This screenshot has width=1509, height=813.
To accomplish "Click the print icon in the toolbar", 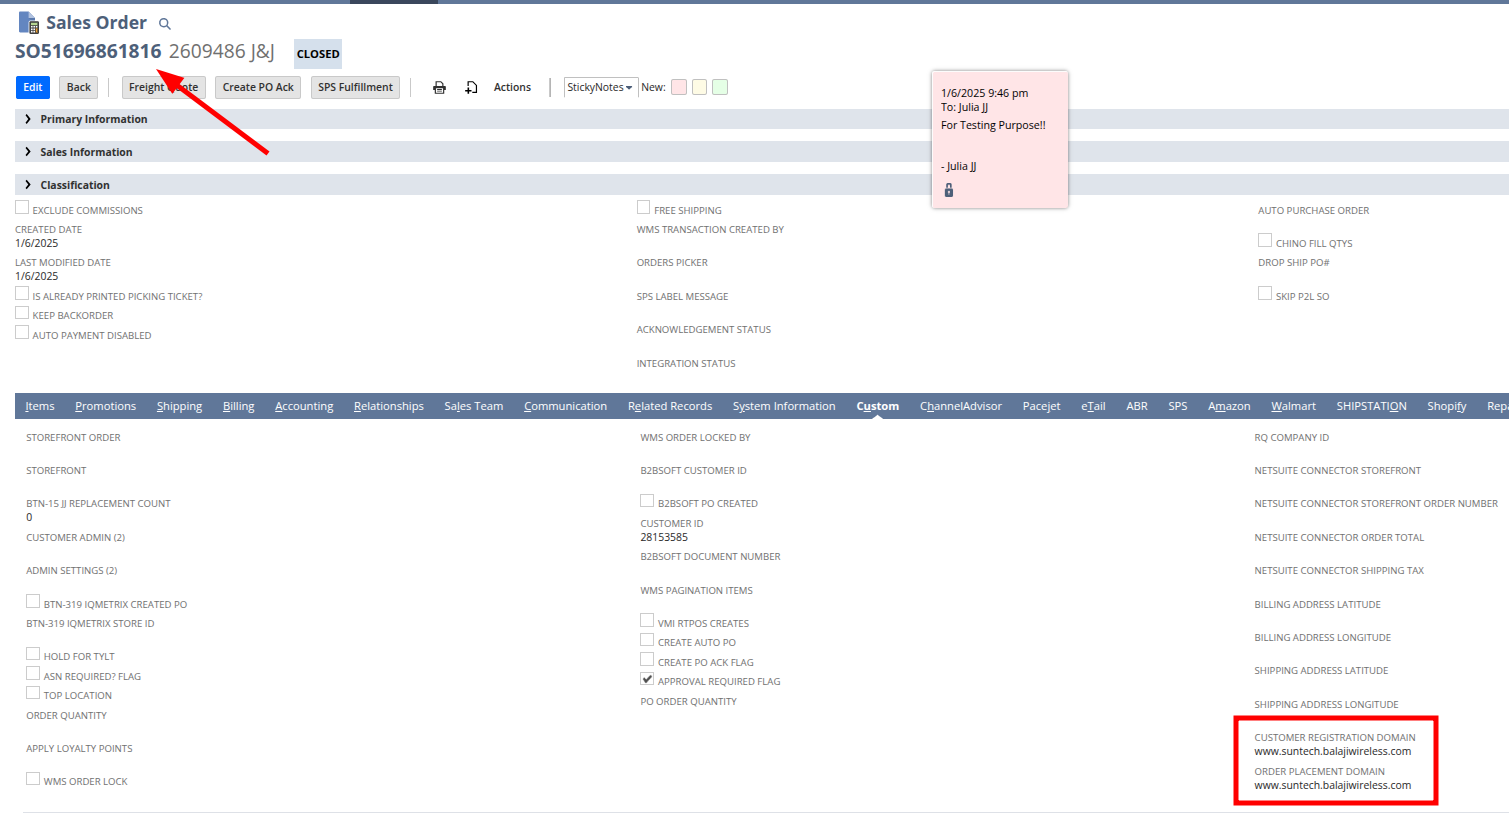I will (x=439, y=88).
